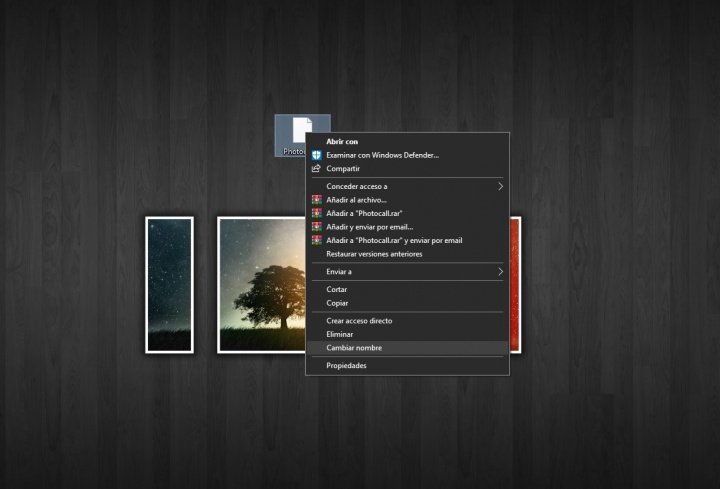Screen dimensions: 720x489
Task: Expand the Enviar a submenu arrow
Action: pyautogui.click(x=500, y=272)
